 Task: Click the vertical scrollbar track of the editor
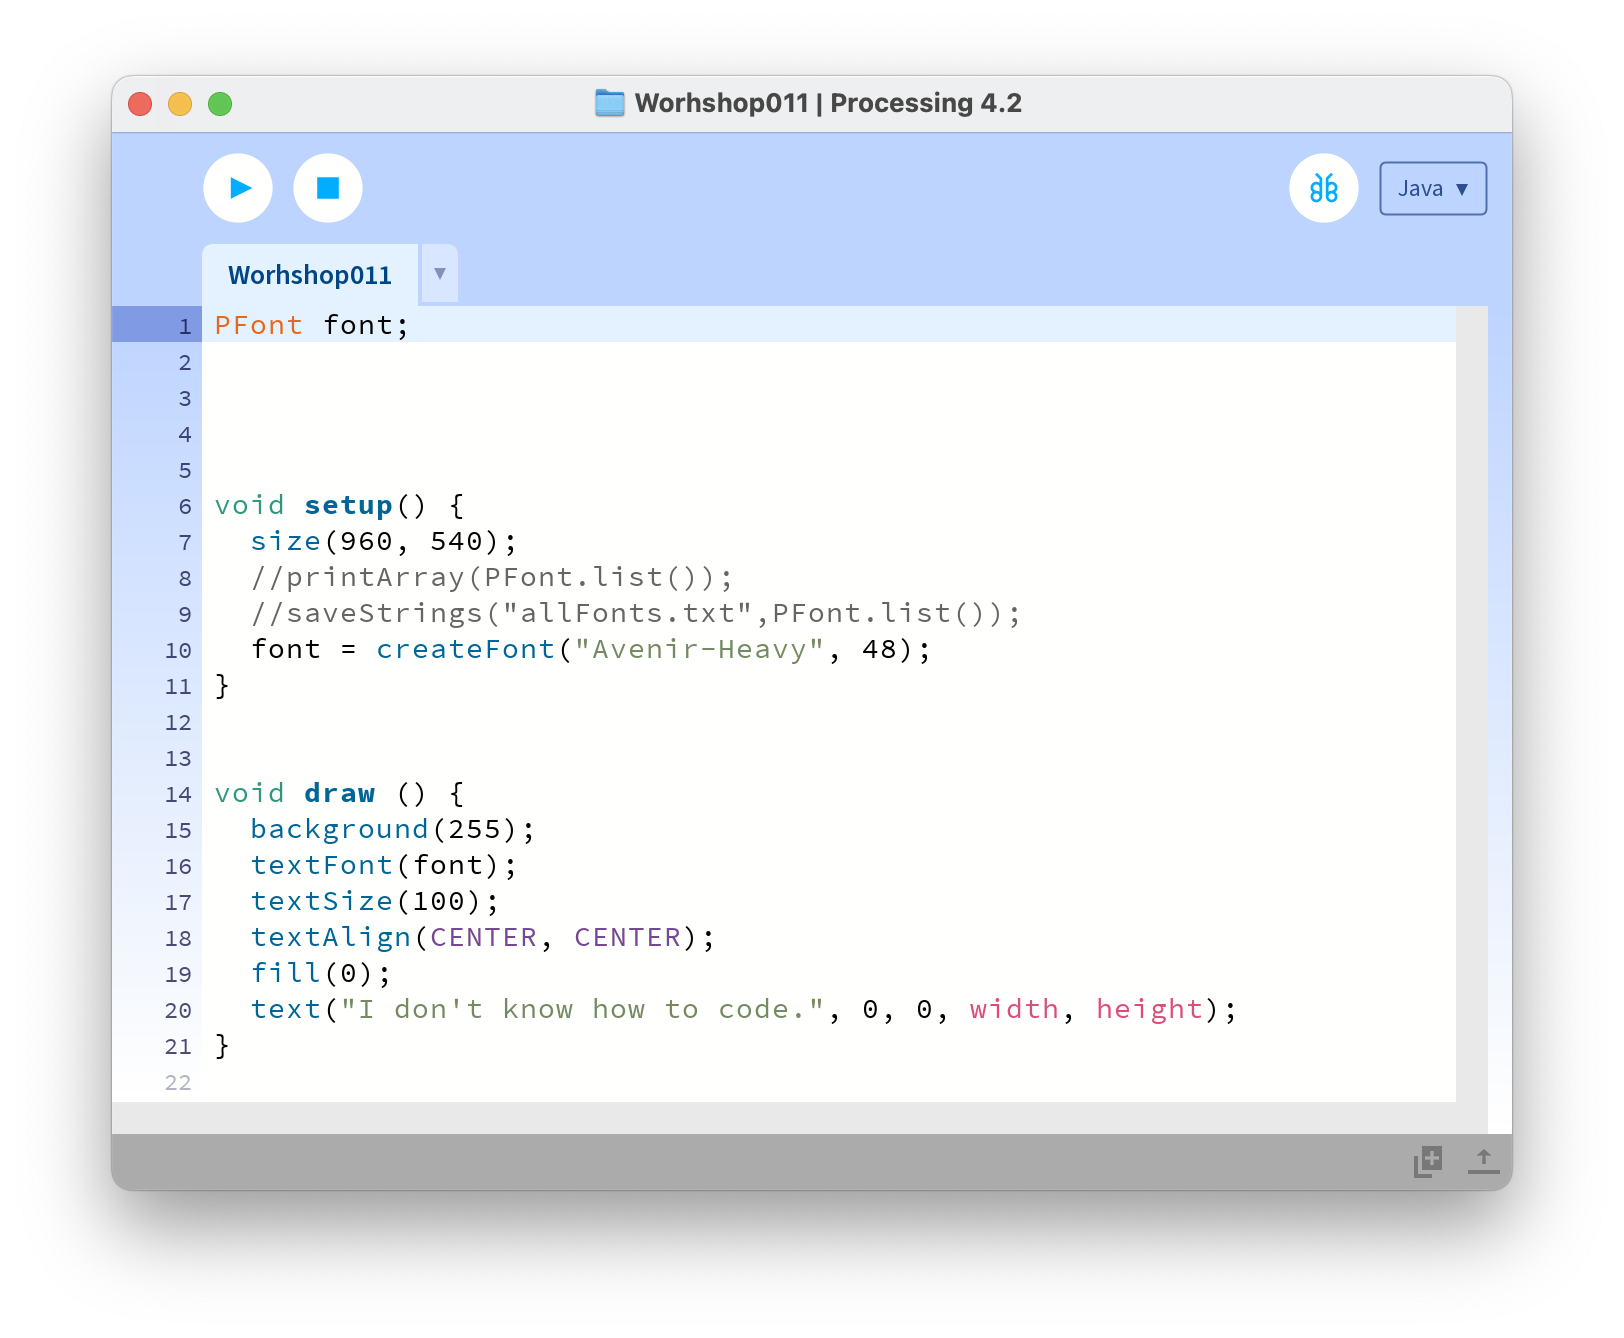(1471, 700)
